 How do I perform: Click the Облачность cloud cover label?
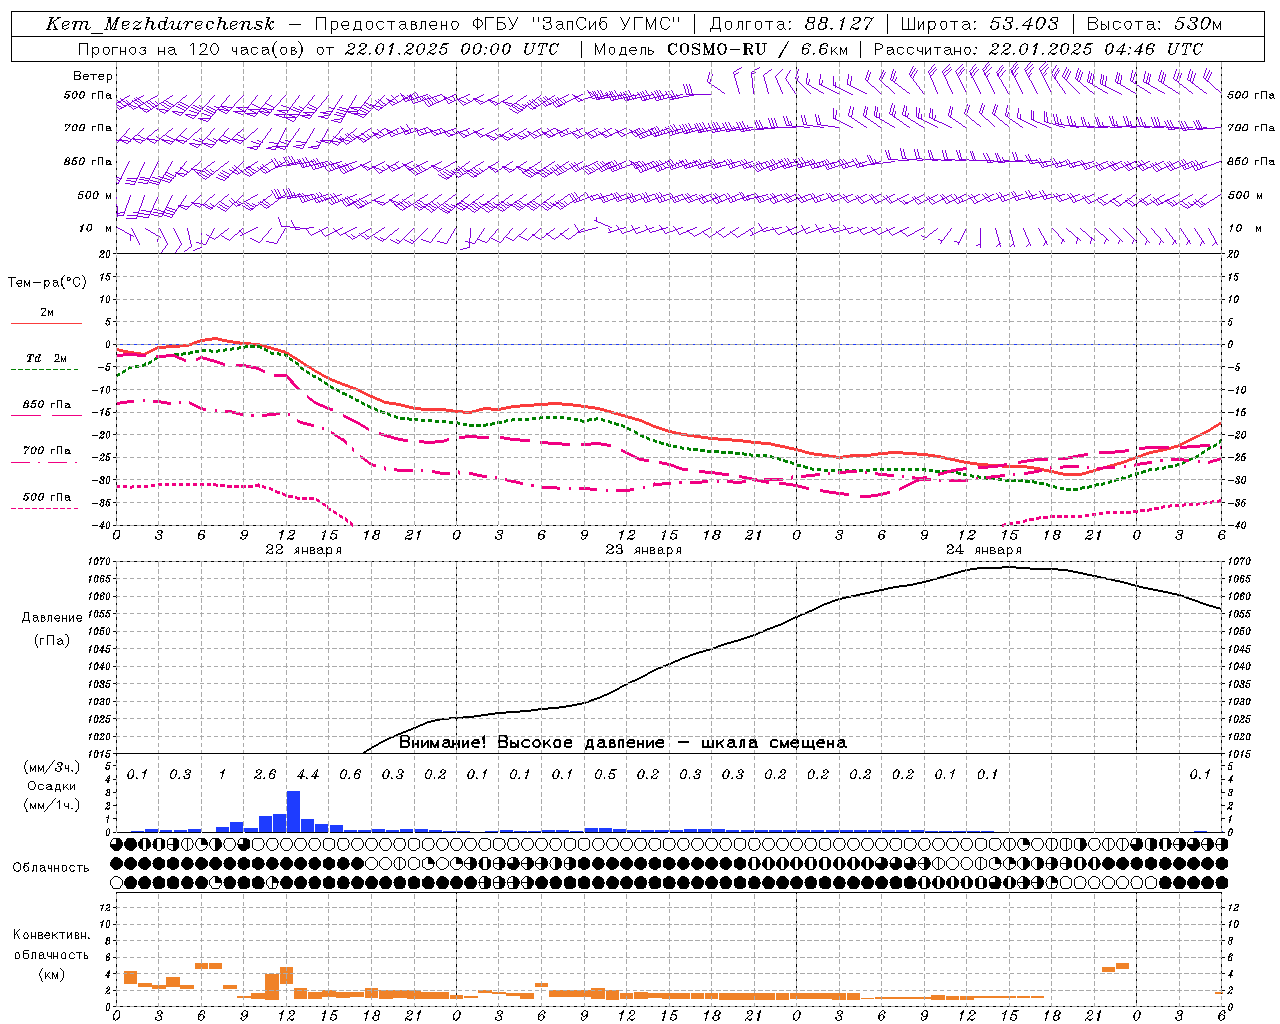(51, 868)
